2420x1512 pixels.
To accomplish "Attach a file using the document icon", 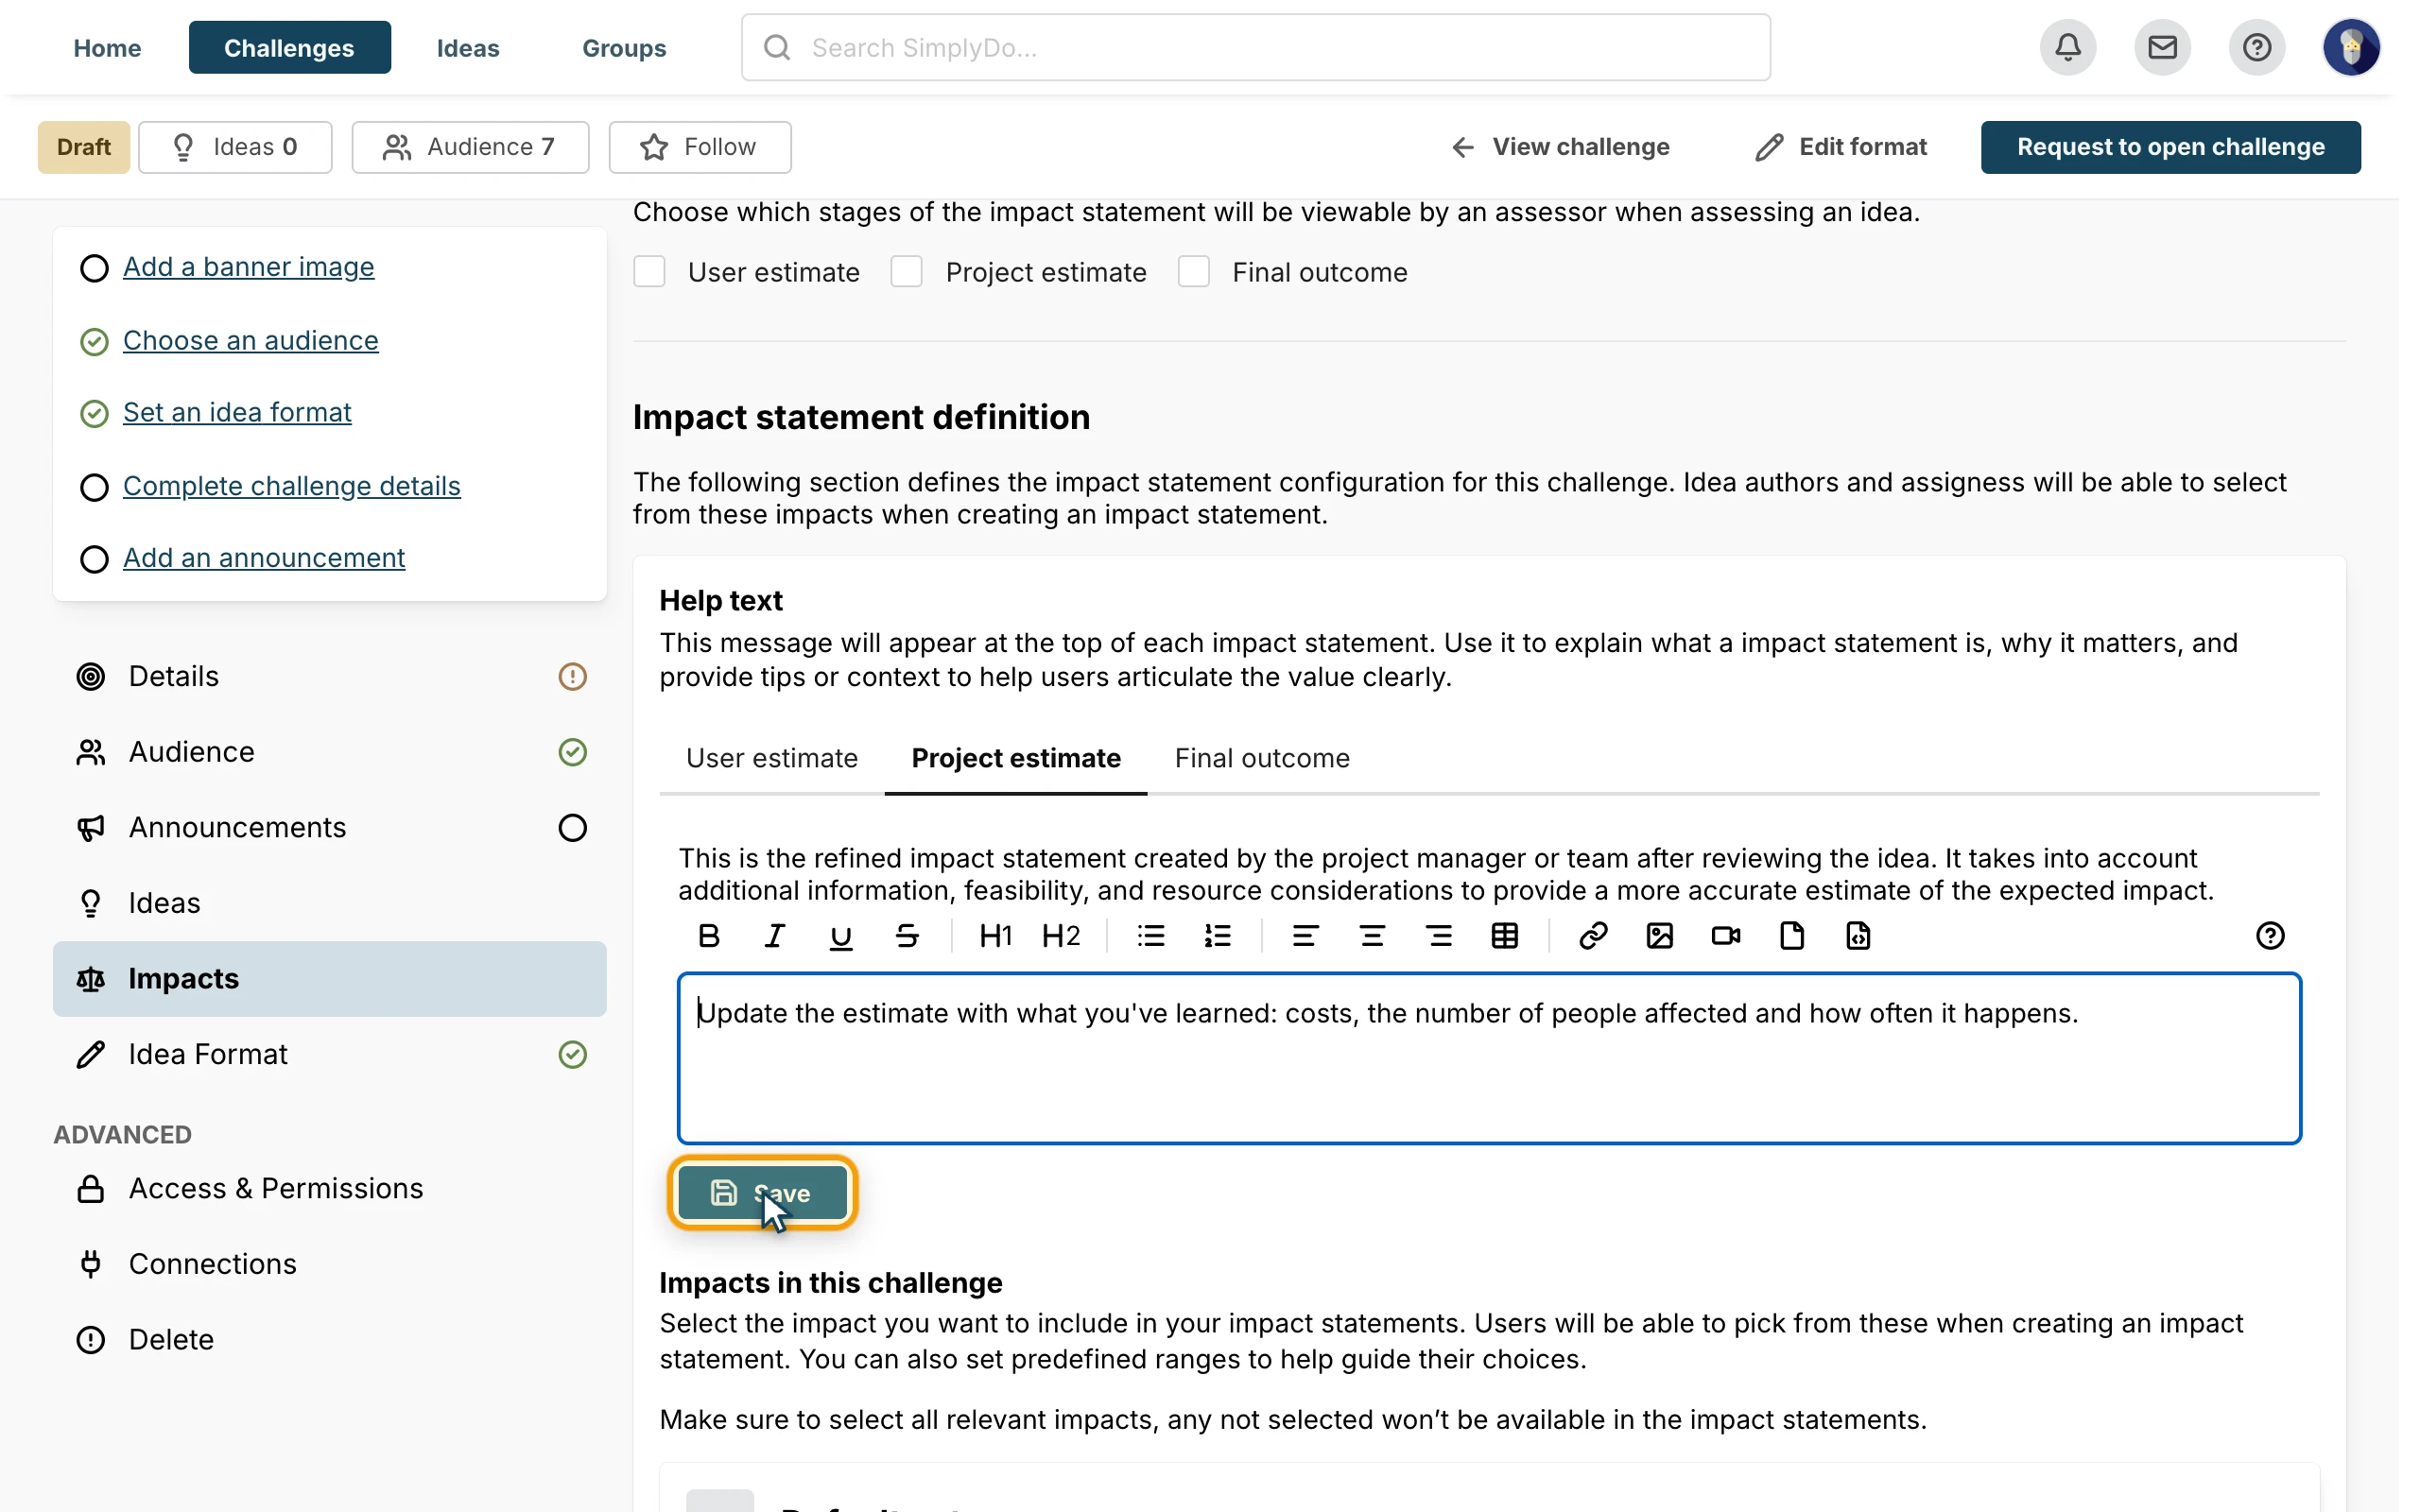I will click(x=1792, y=936).
